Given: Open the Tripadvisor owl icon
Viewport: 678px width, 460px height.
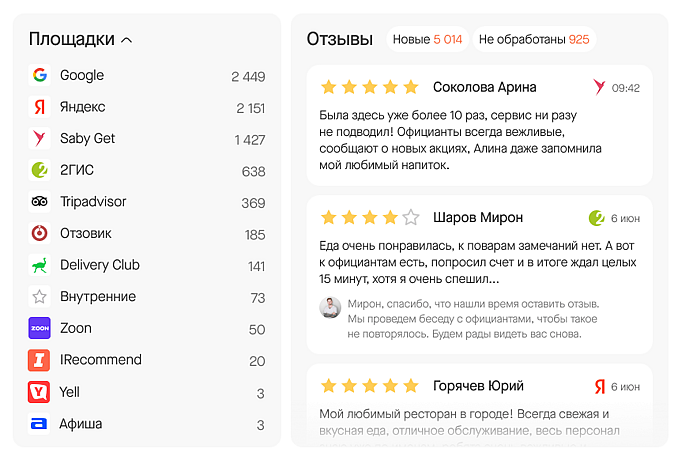Looking at the screenshot, I should click(40, 202).
